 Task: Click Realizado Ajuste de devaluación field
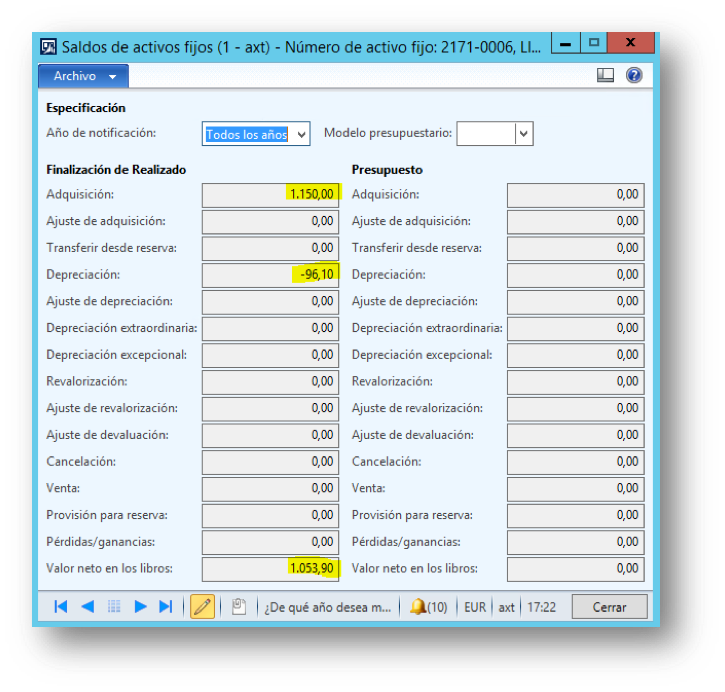[270, 435]
